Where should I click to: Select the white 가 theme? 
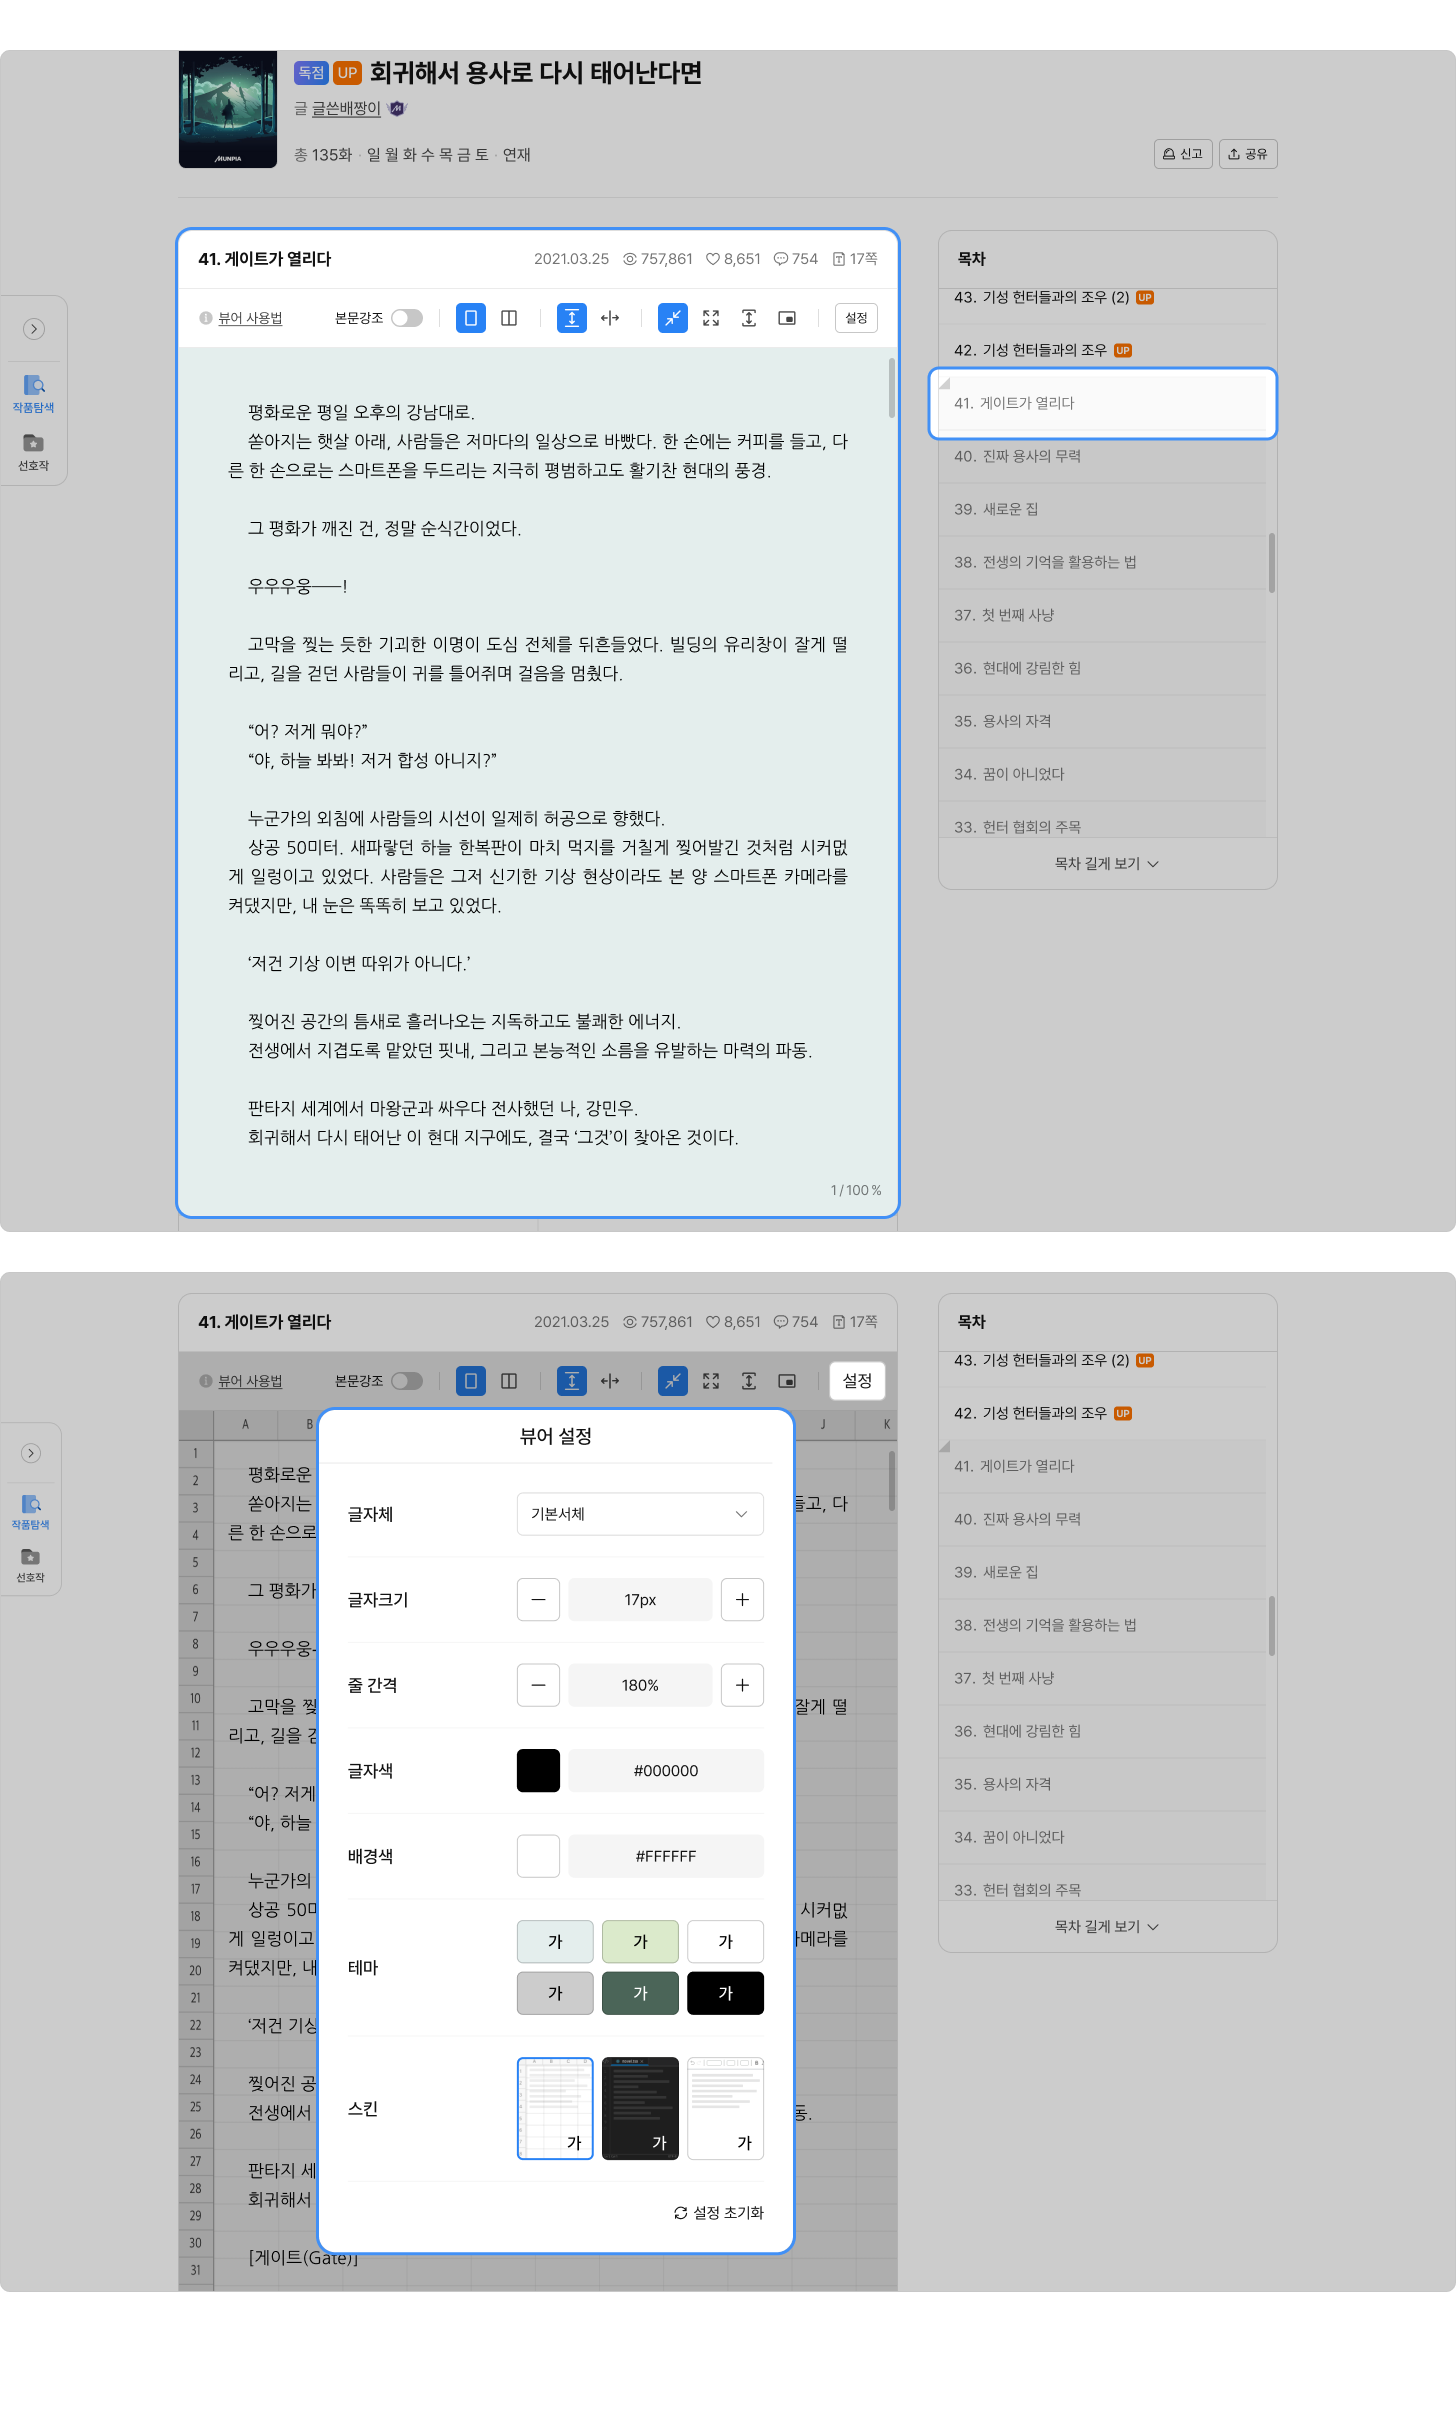726,1941
